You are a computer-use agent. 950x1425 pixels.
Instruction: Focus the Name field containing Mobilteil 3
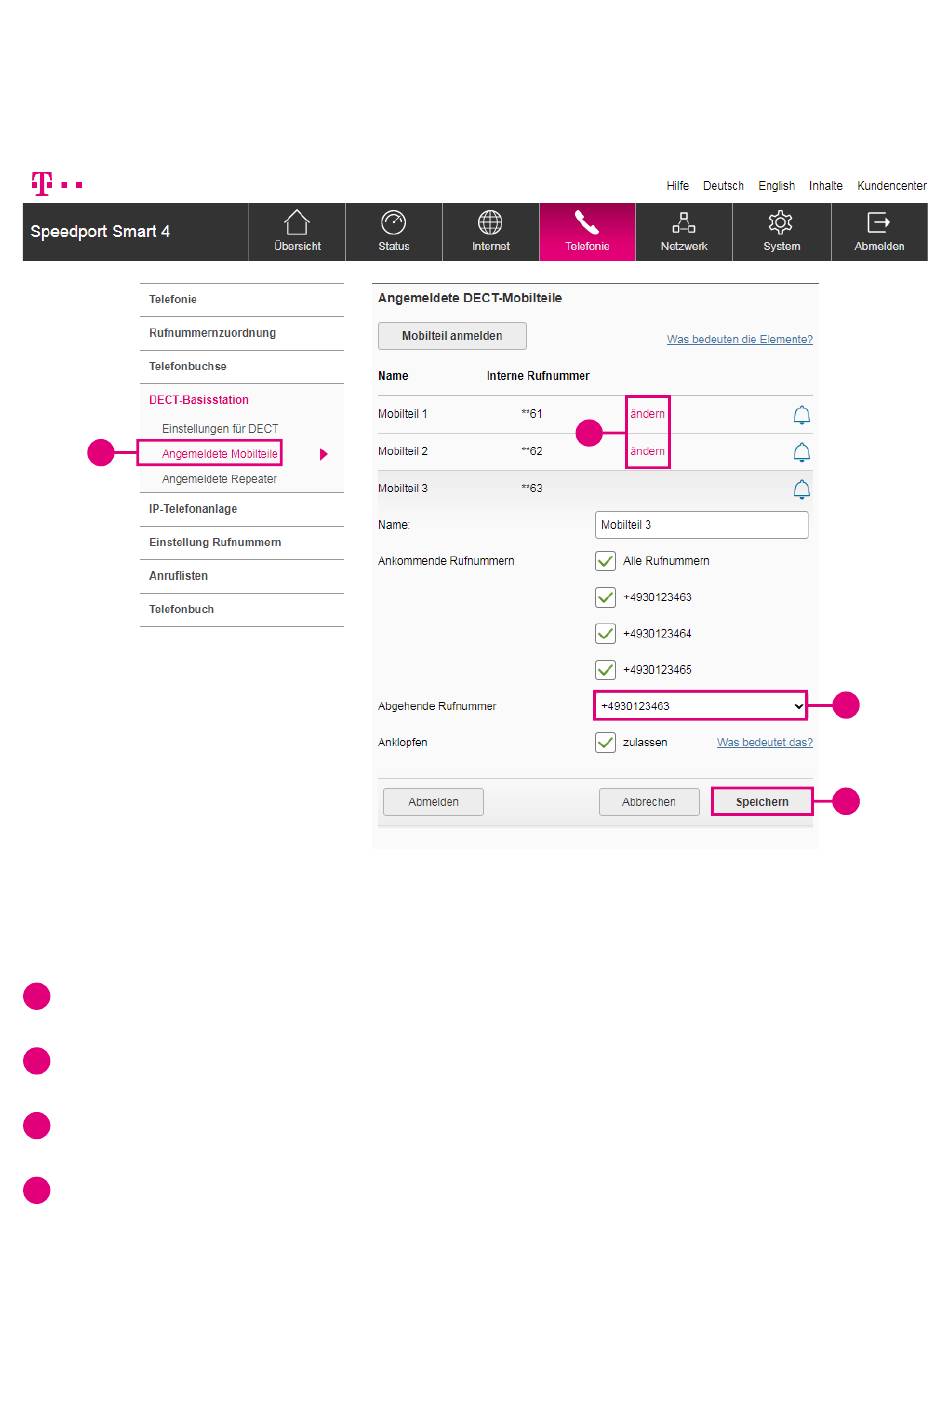coord(702,525)
